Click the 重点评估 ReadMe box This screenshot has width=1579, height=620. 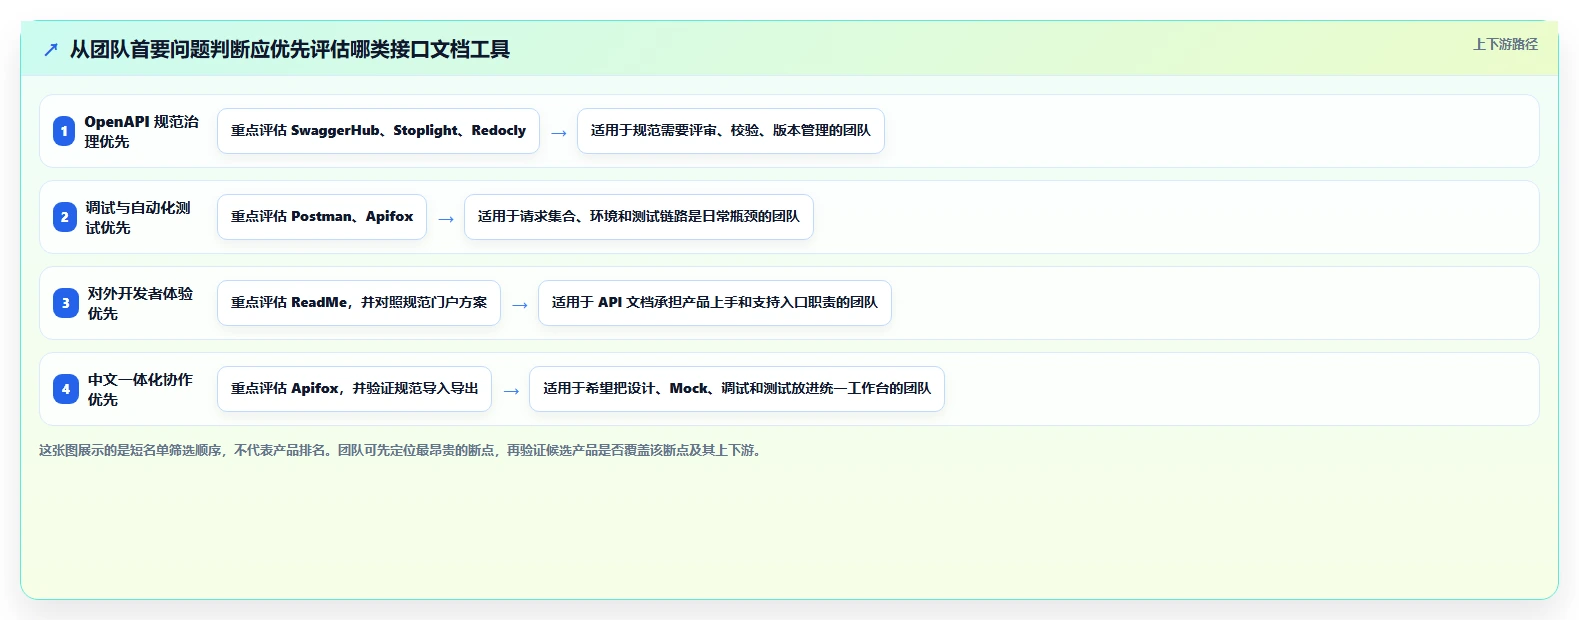[359, 303]
